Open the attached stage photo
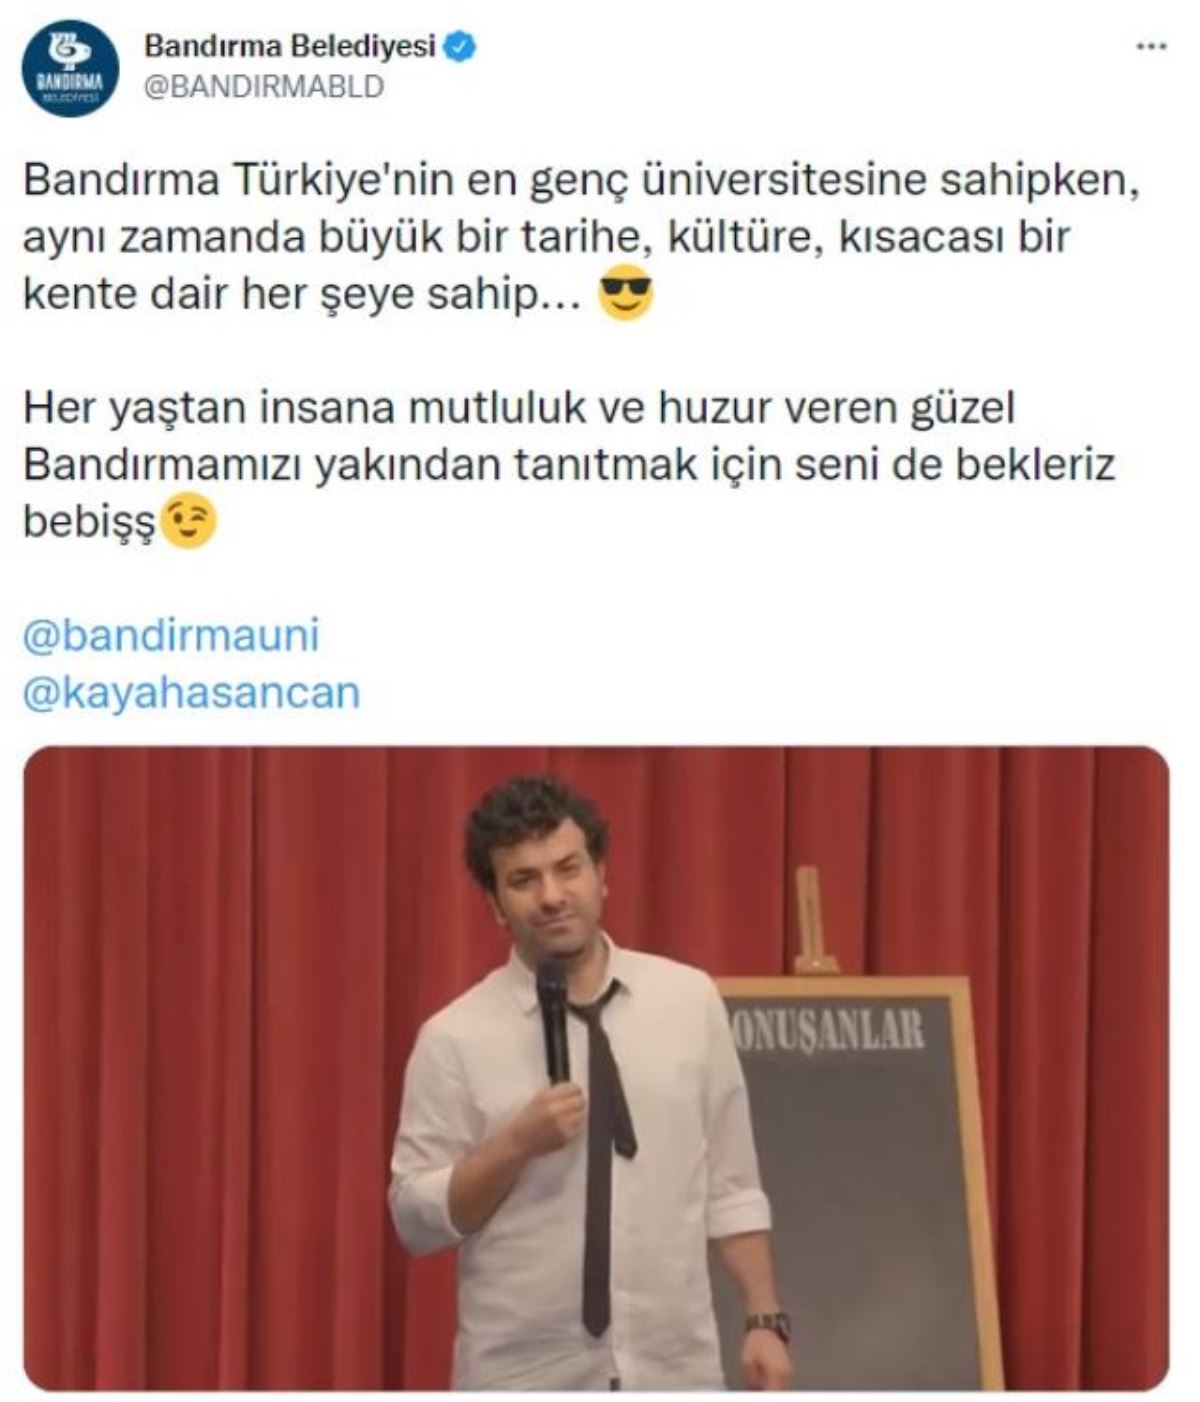 click(596, 1068)
